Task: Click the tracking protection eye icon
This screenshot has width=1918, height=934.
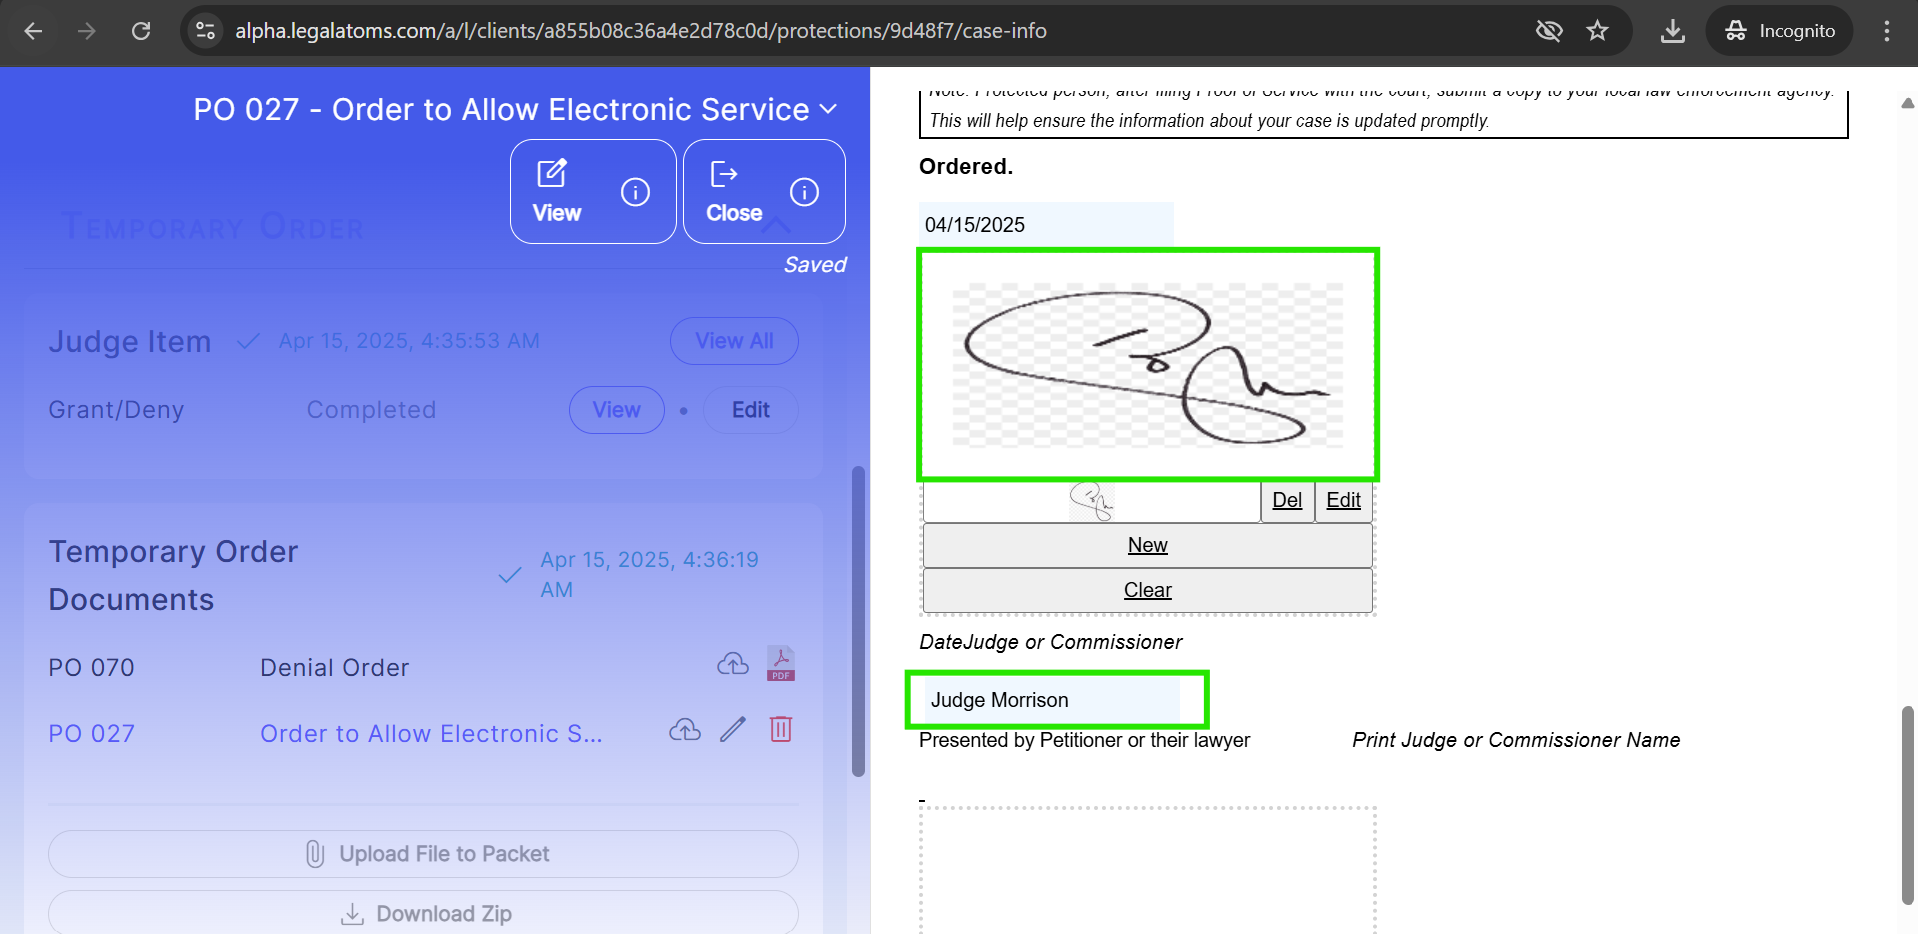Action: point(1549,31)
